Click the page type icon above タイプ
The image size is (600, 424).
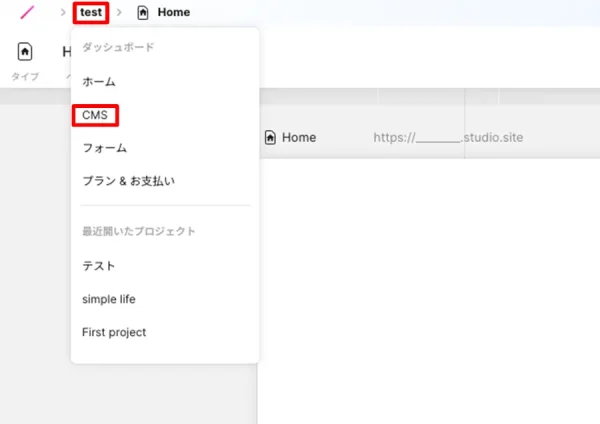[x=25, y=51]
